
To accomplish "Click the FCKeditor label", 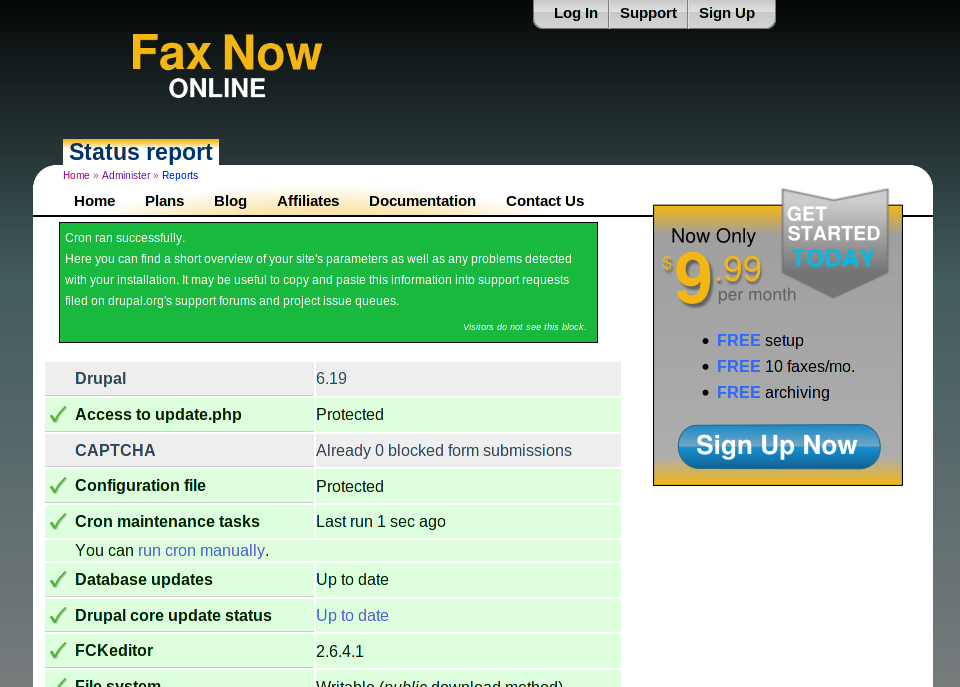I will click(114, 650).
